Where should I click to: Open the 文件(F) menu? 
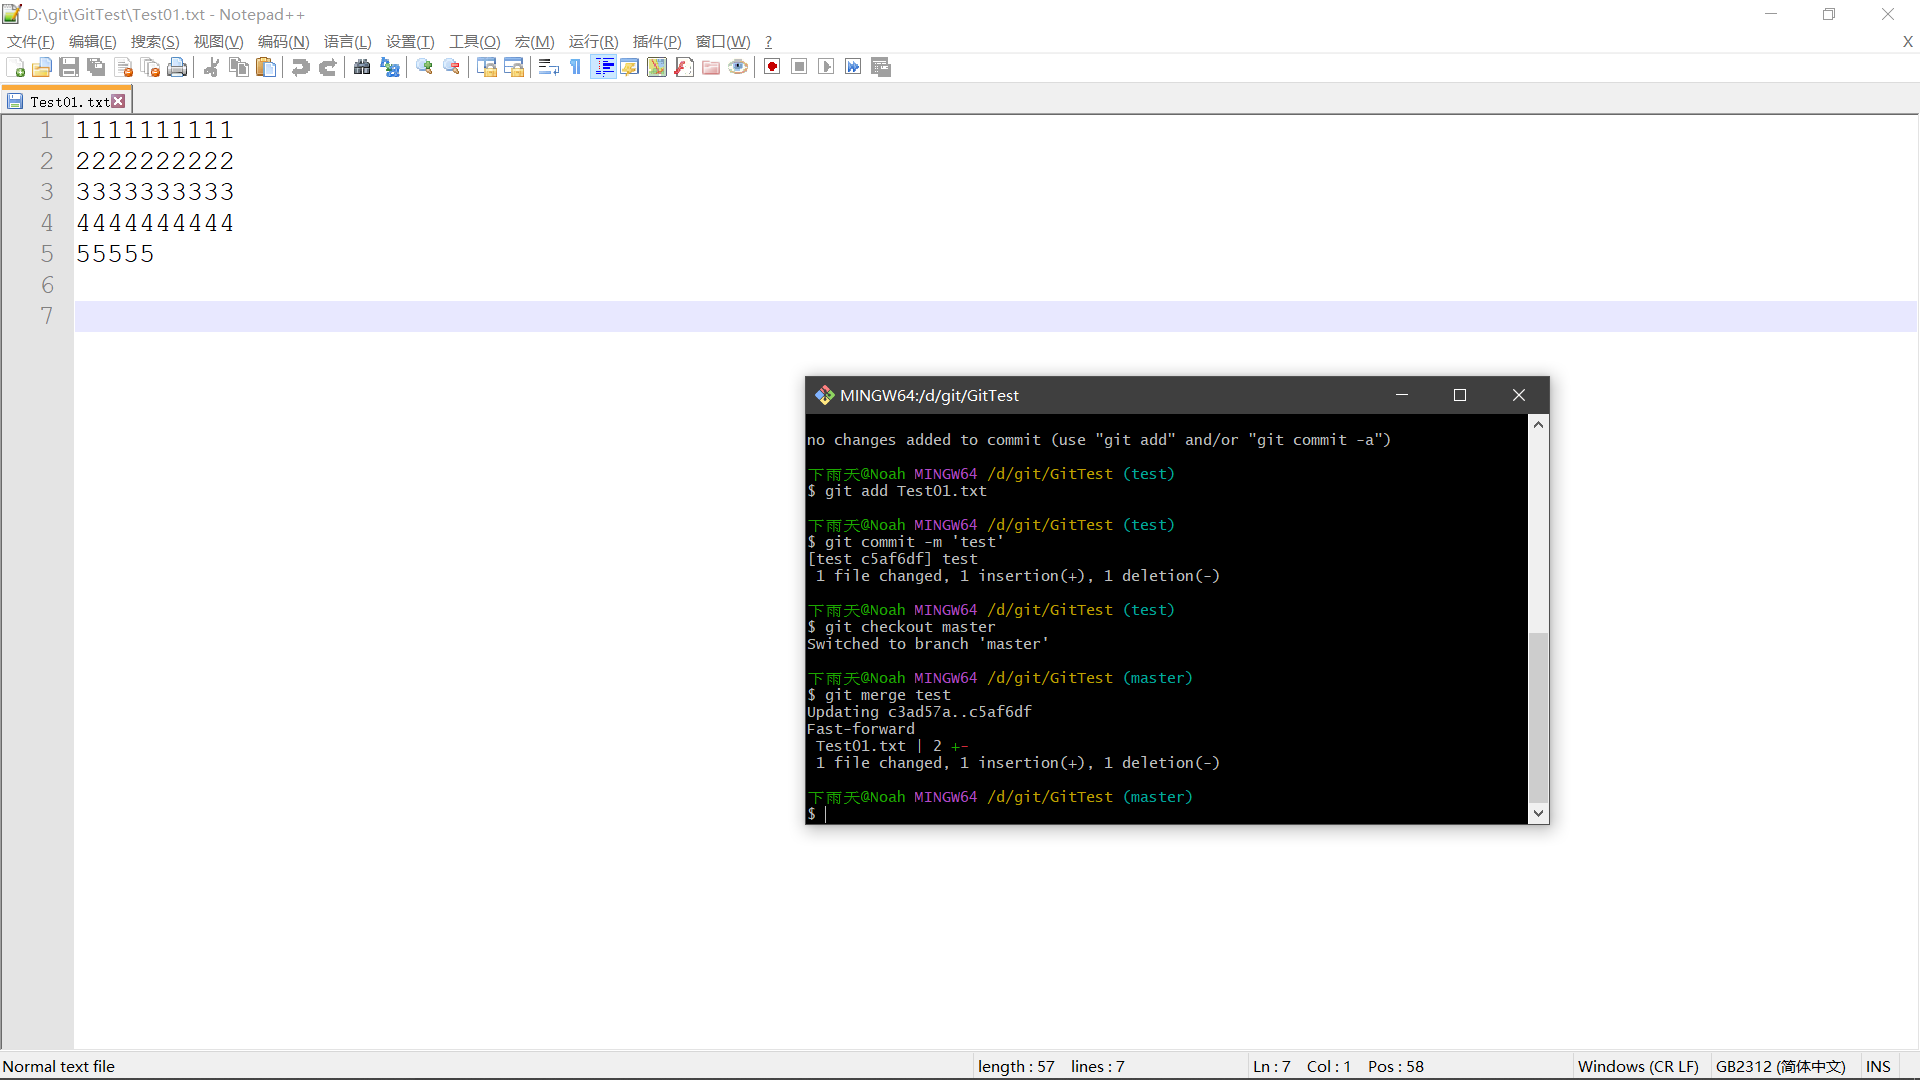click(31, 41)
